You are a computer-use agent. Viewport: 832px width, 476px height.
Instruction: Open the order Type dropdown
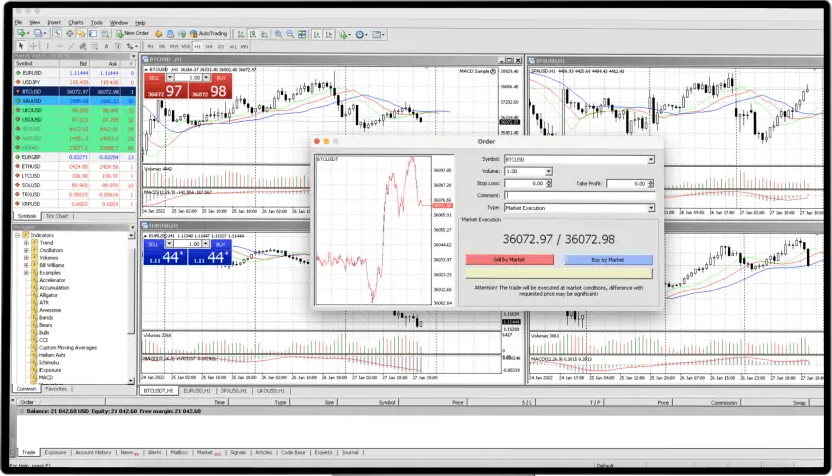click(650, 208)
